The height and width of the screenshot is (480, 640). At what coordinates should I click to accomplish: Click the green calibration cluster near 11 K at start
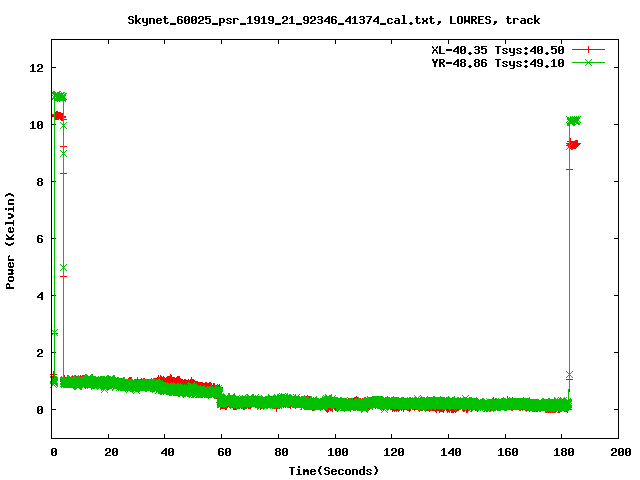pos(59,96)
